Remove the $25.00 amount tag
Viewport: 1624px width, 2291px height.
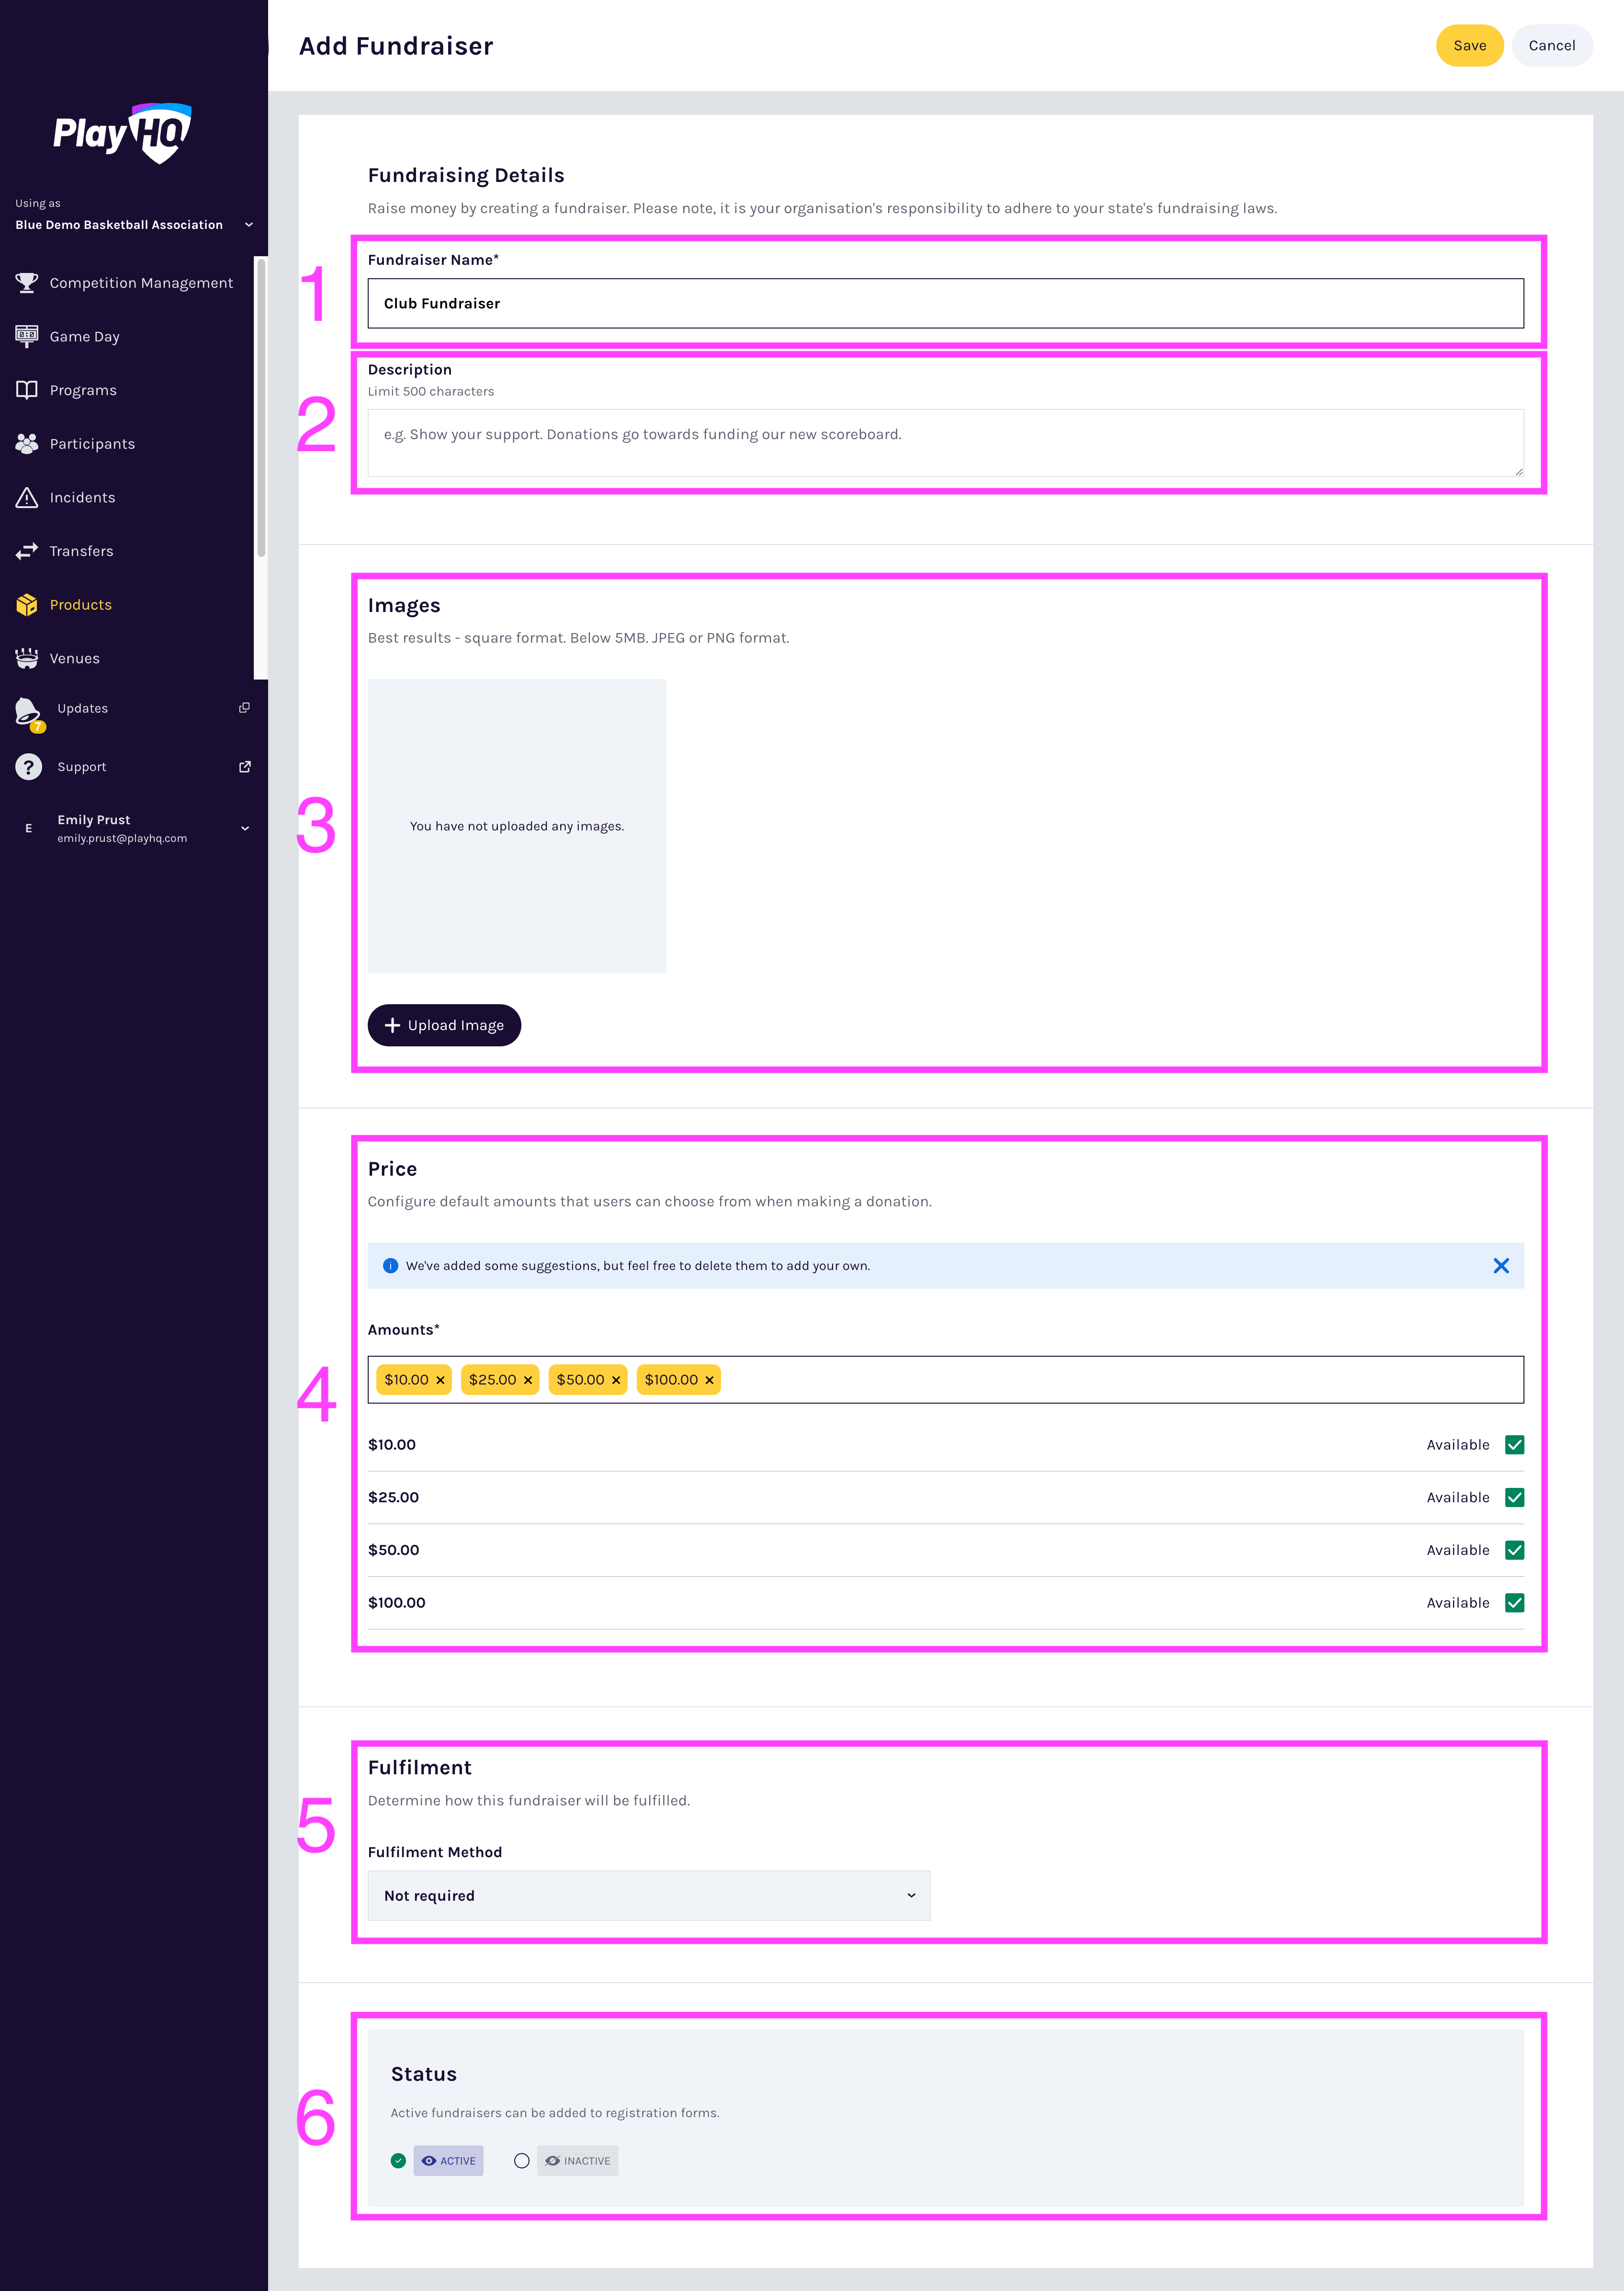tap(528, 1380)
